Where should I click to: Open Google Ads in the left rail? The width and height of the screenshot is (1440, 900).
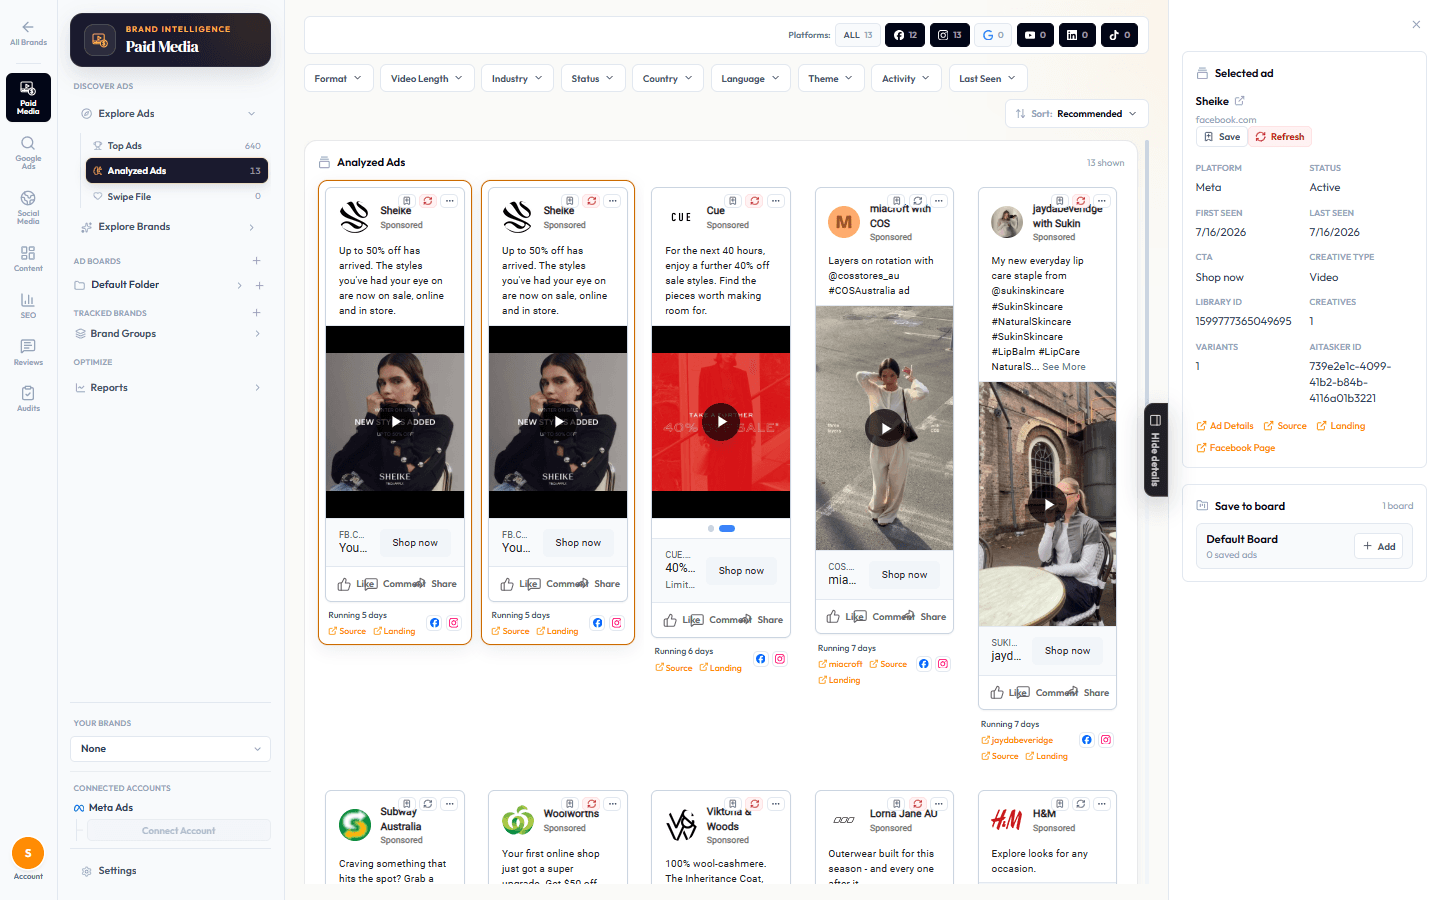[28, 152]
